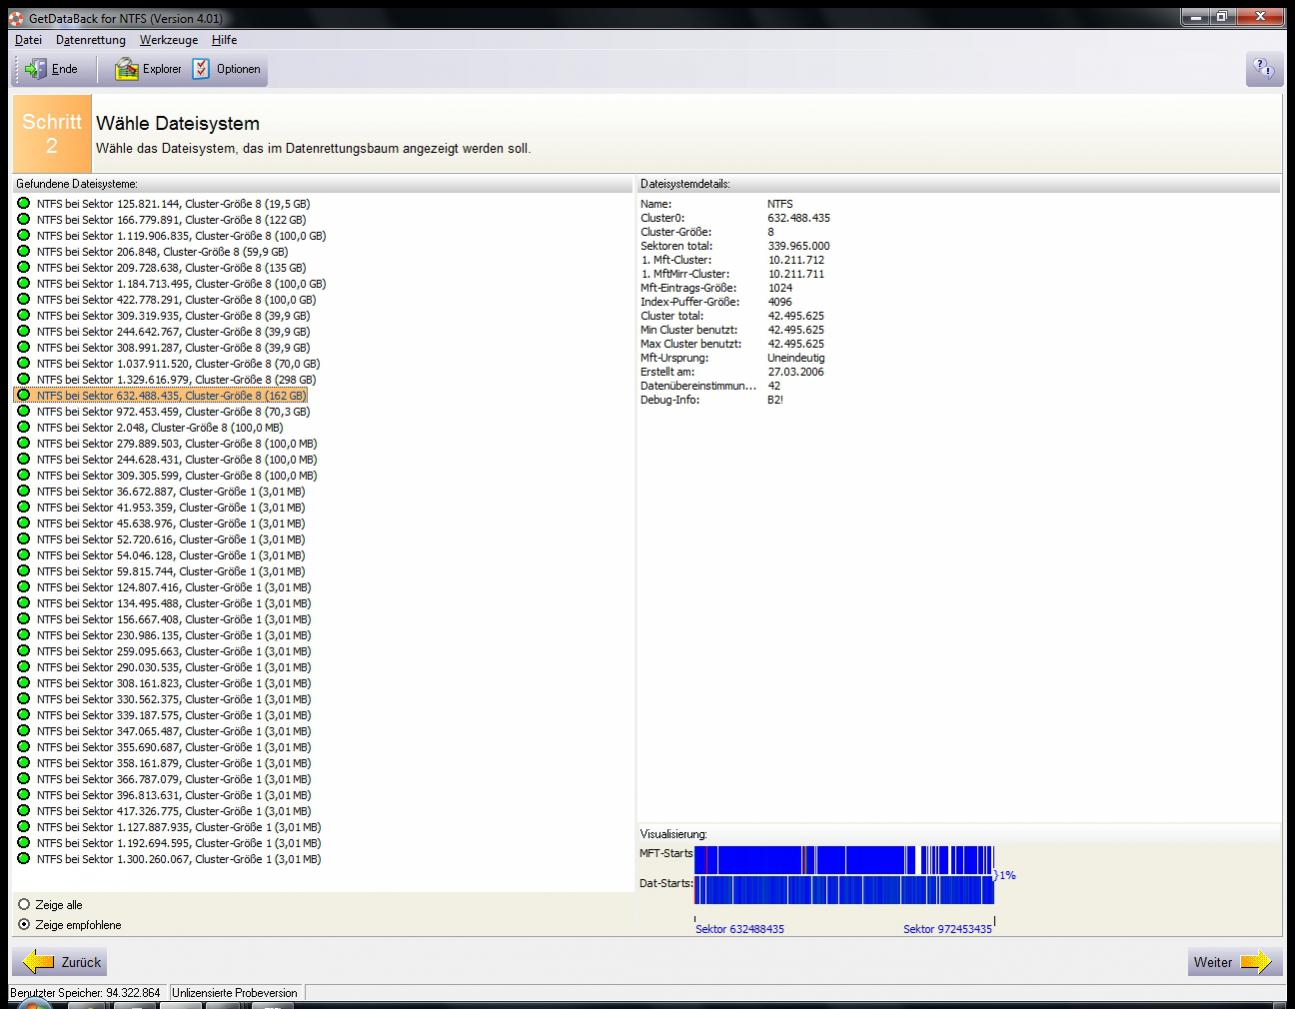Click the 'Sektor 632488435' link in visualization
Viewport: 1295px width, 1009px height.
tap(740, 929)
